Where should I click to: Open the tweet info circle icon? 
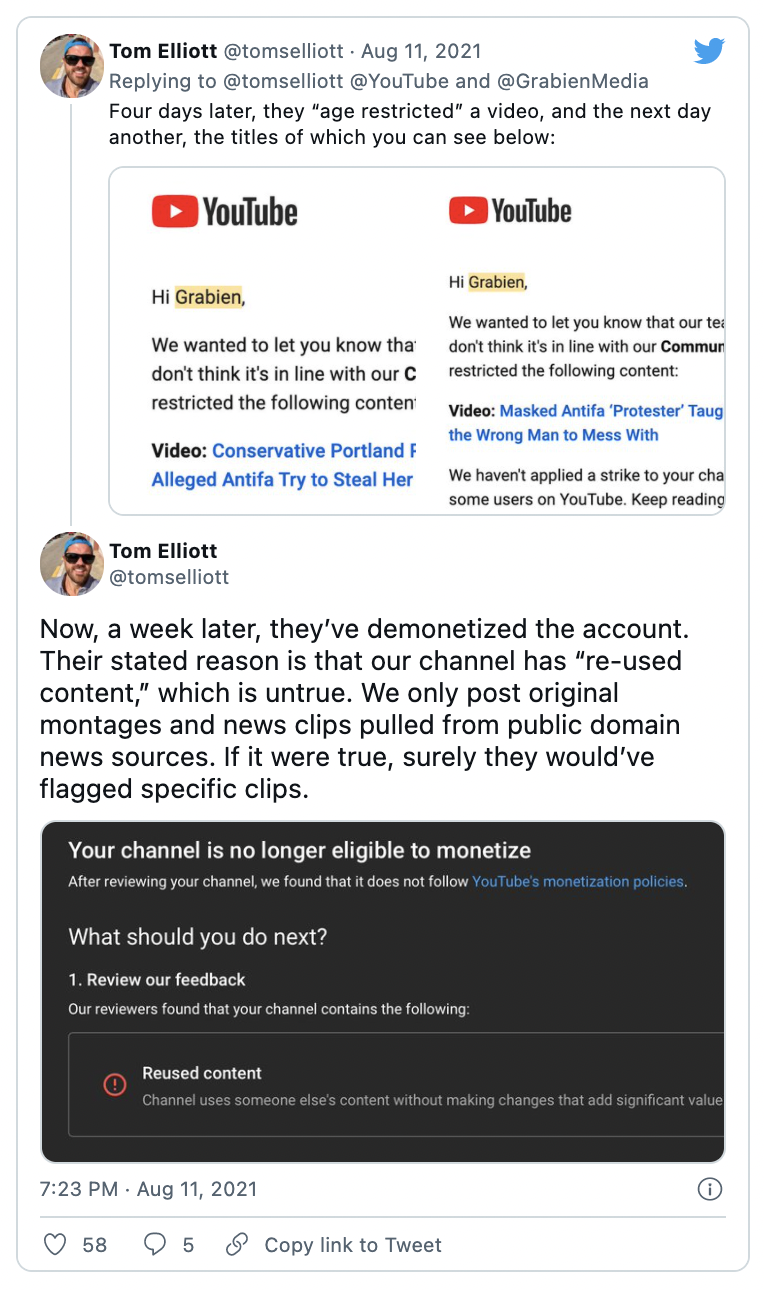click(x=709, y=1189)
